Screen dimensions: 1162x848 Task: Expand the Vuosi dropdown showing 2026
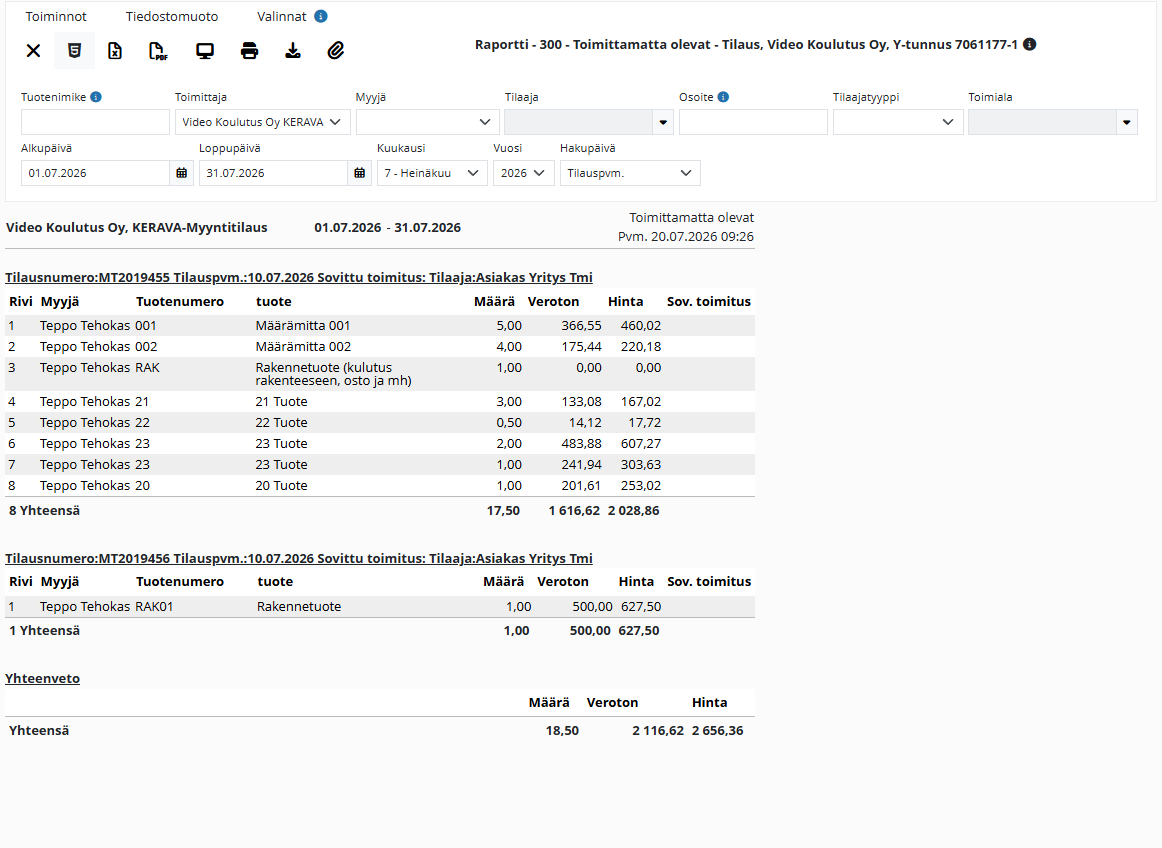523,173
